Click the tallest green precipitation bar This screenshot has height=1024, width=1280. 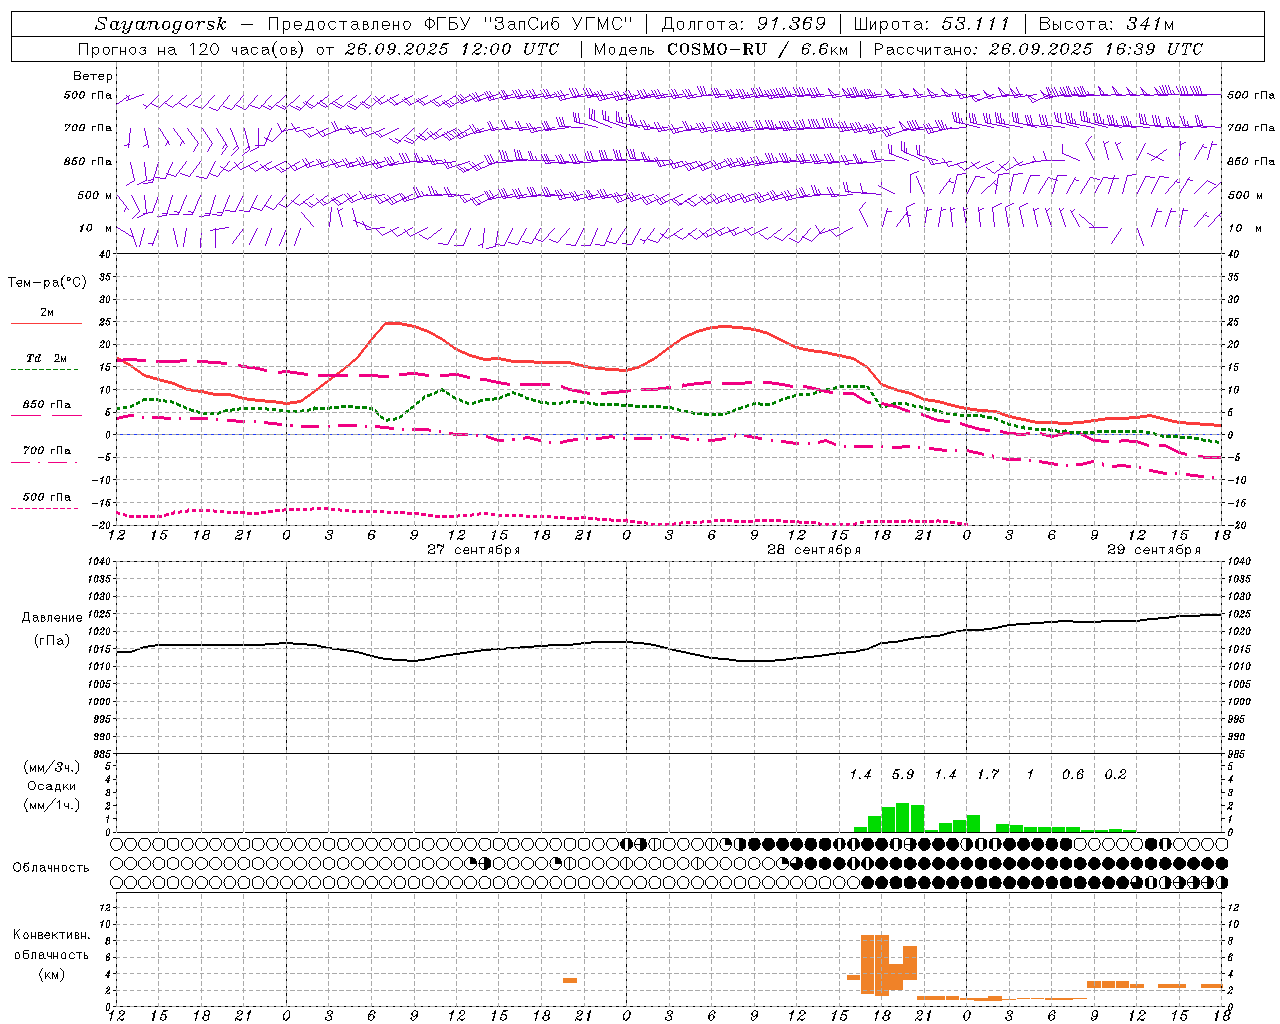click(902, 817)
